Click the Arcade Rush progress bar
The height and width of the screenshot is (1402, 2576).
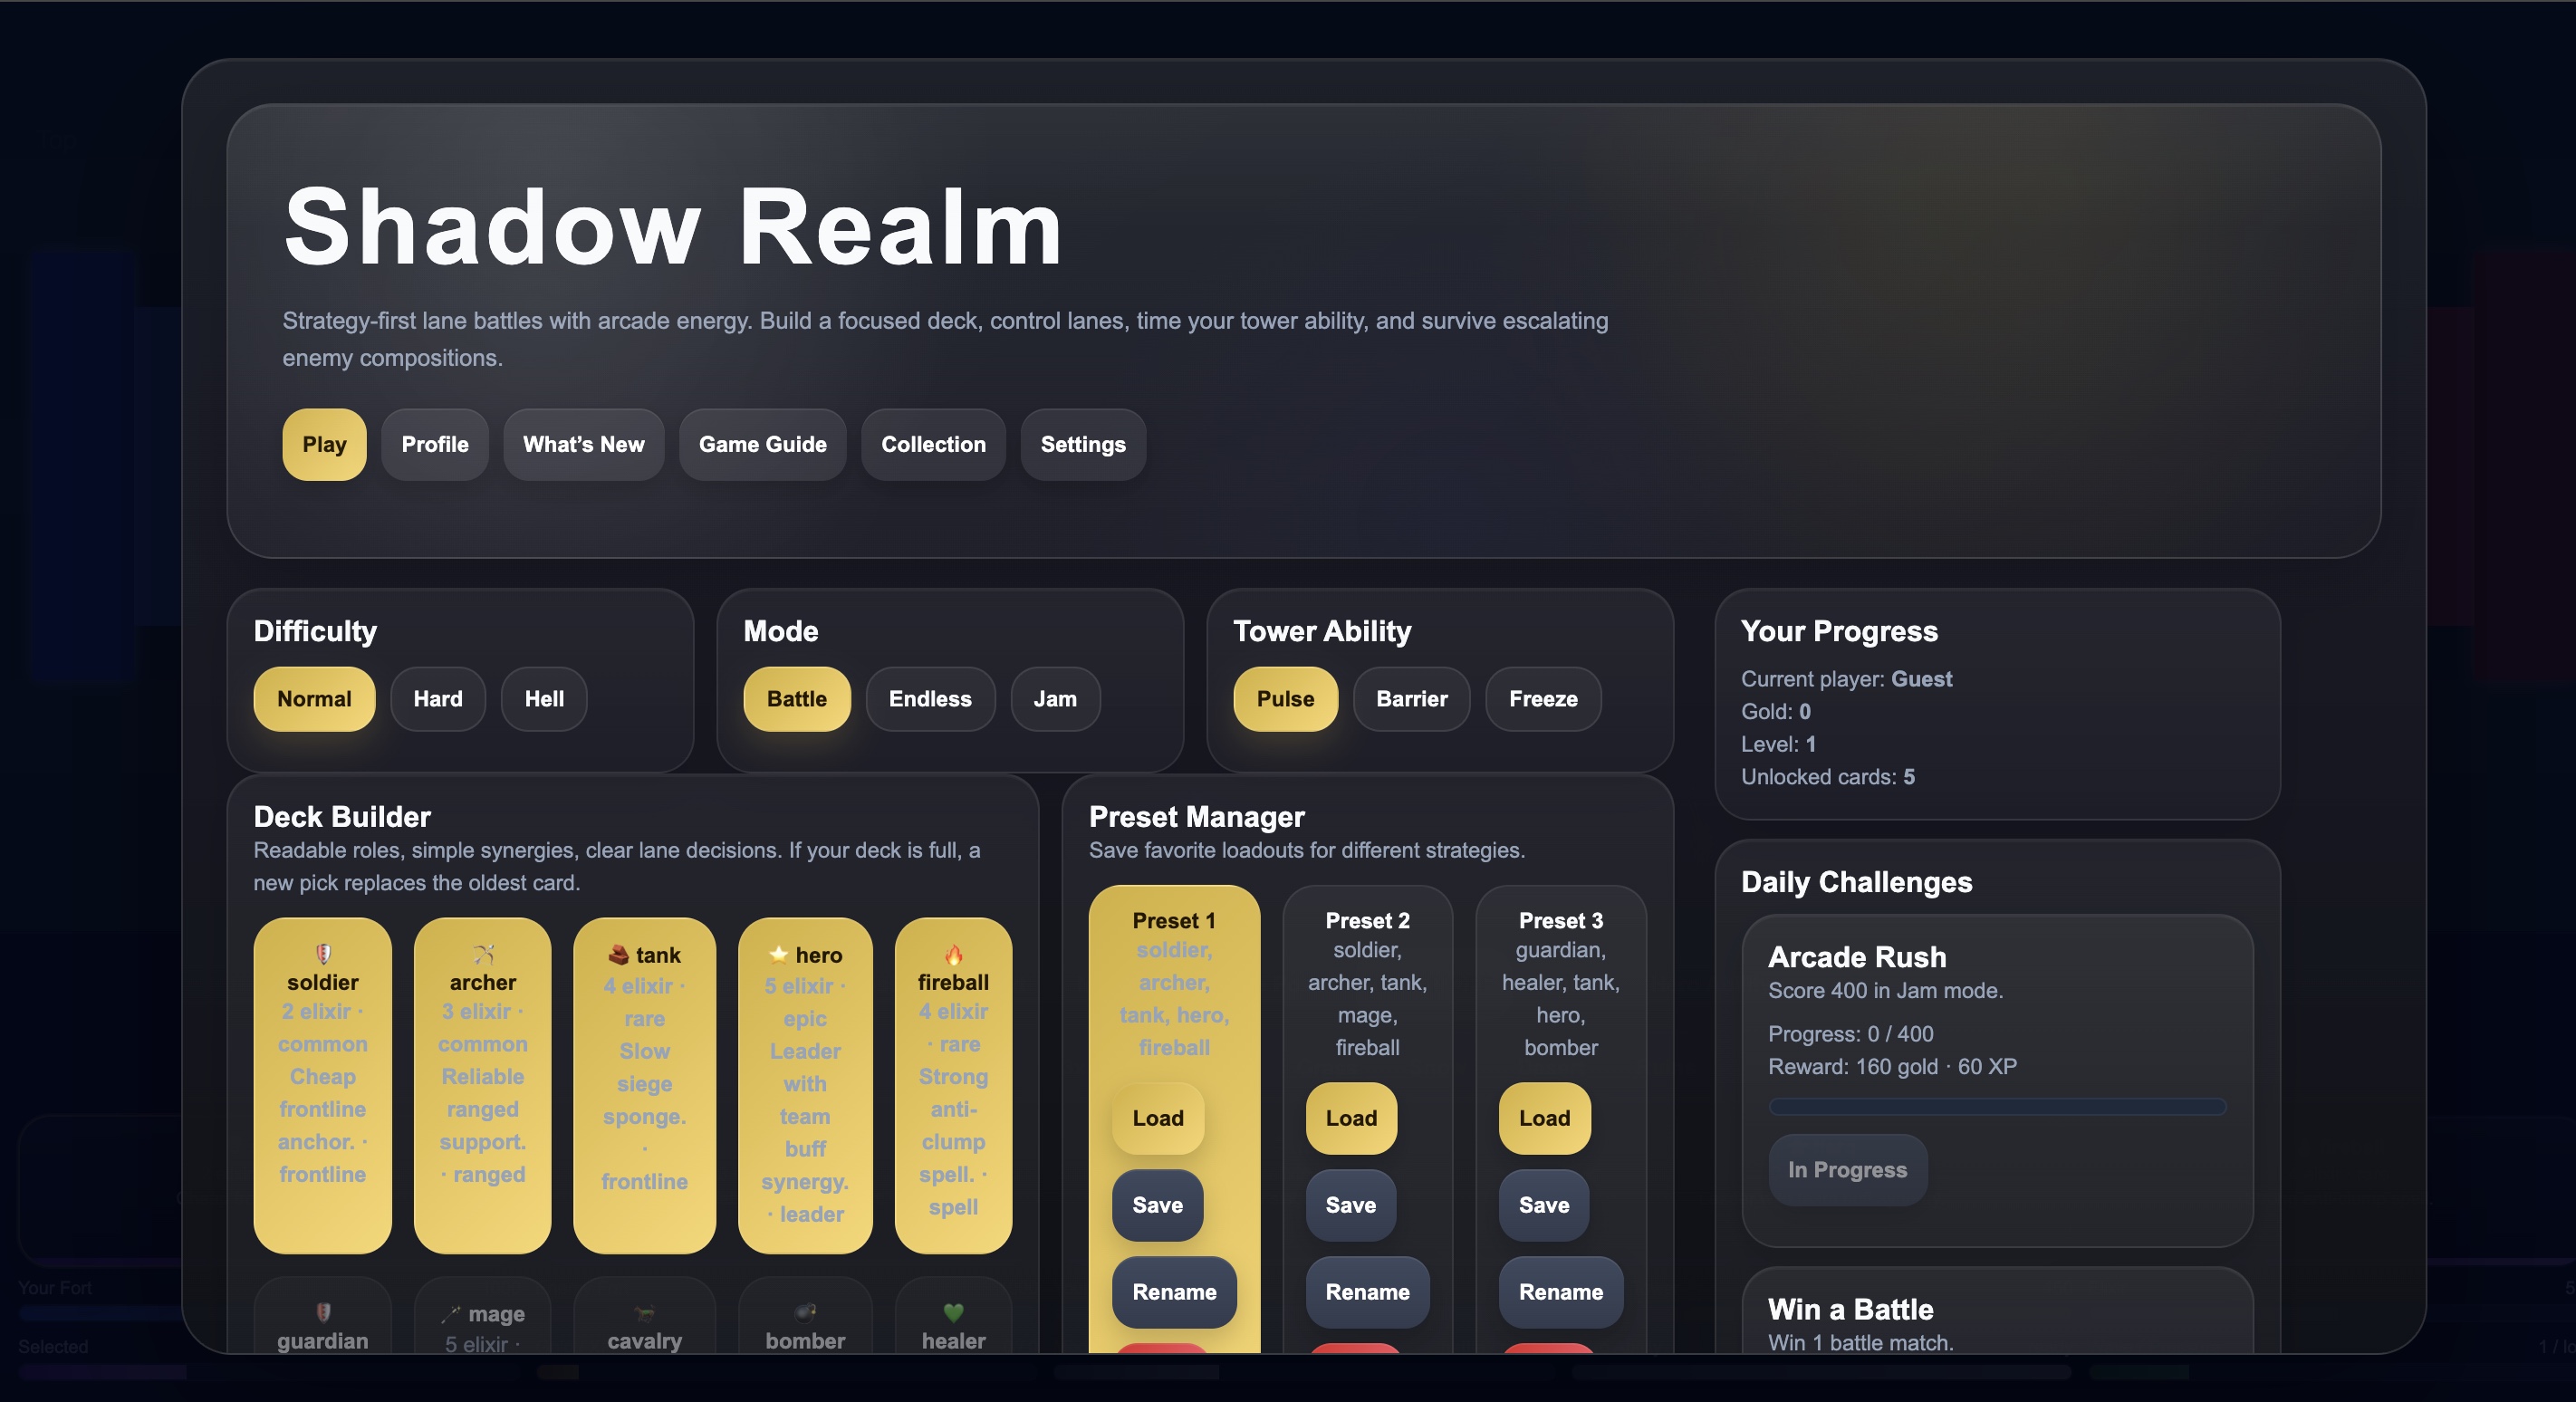click(x=1996, y=1107)
